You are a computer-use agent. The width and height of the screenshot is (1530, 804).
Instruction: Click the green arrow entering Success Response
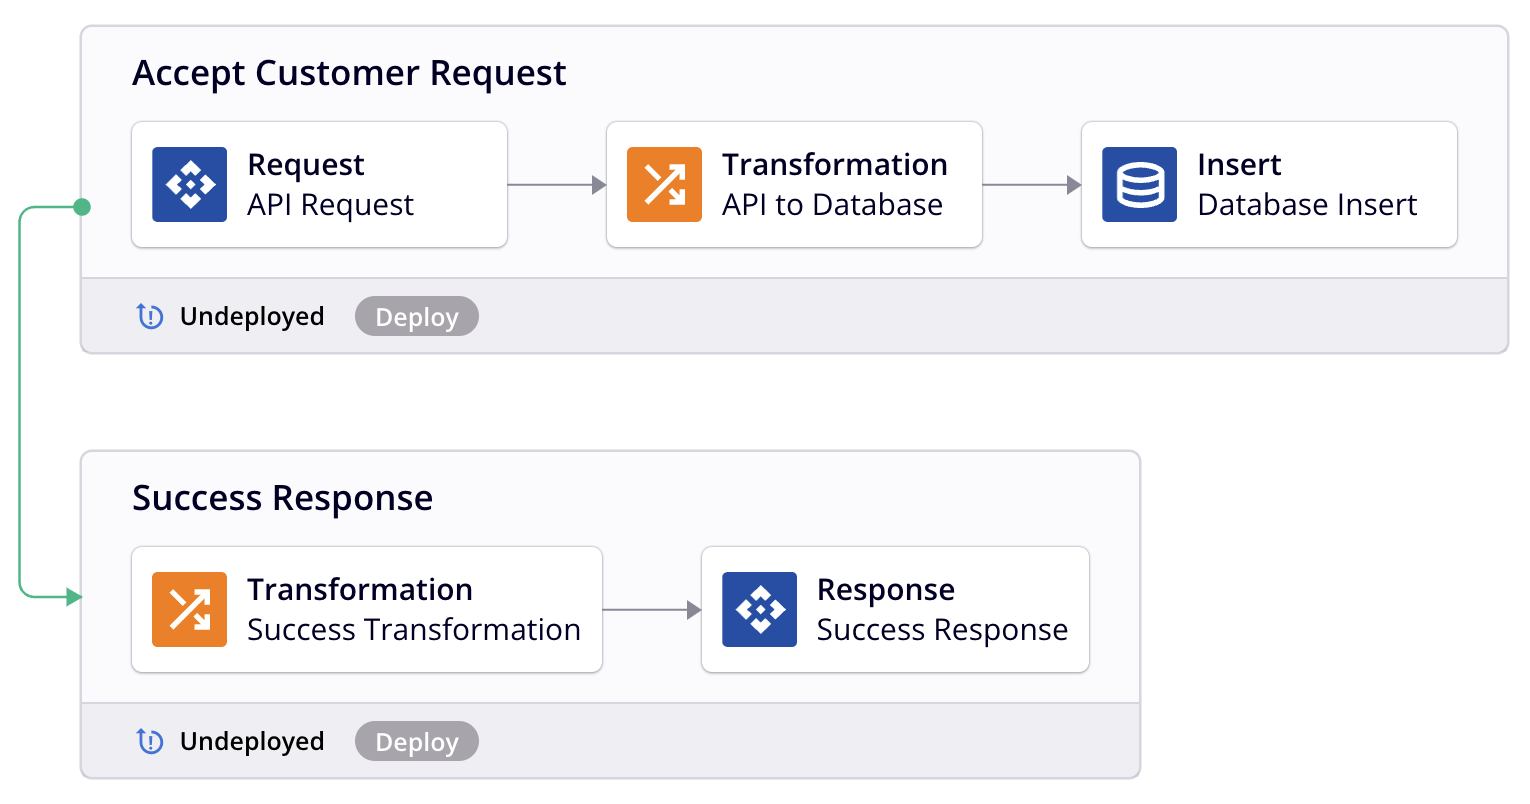(73, 598)
